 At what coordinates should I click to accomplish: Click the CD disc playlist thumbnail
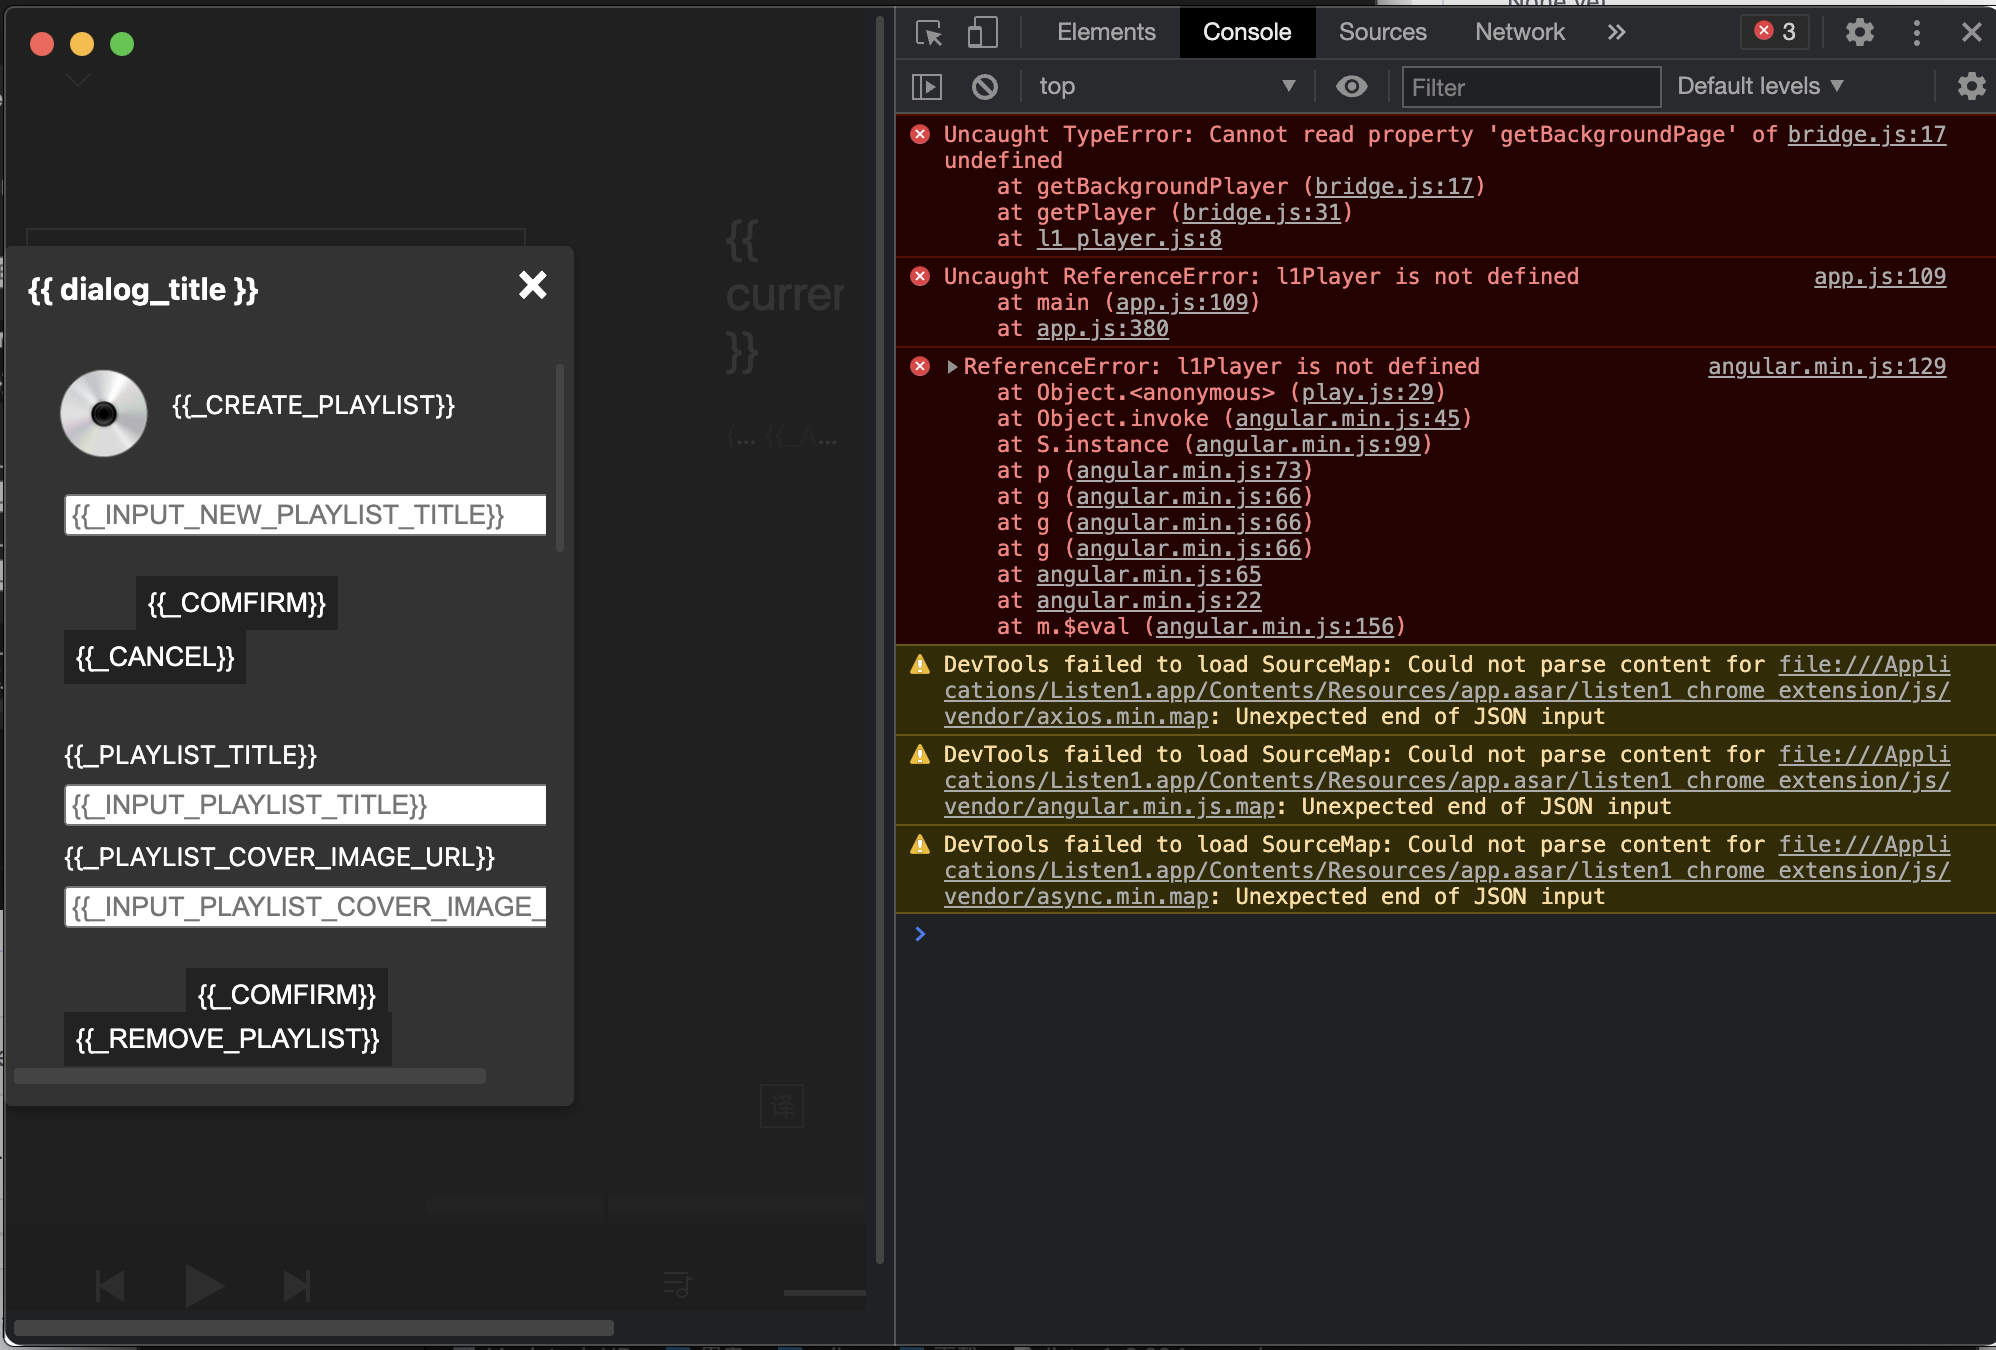coord(103,413)
